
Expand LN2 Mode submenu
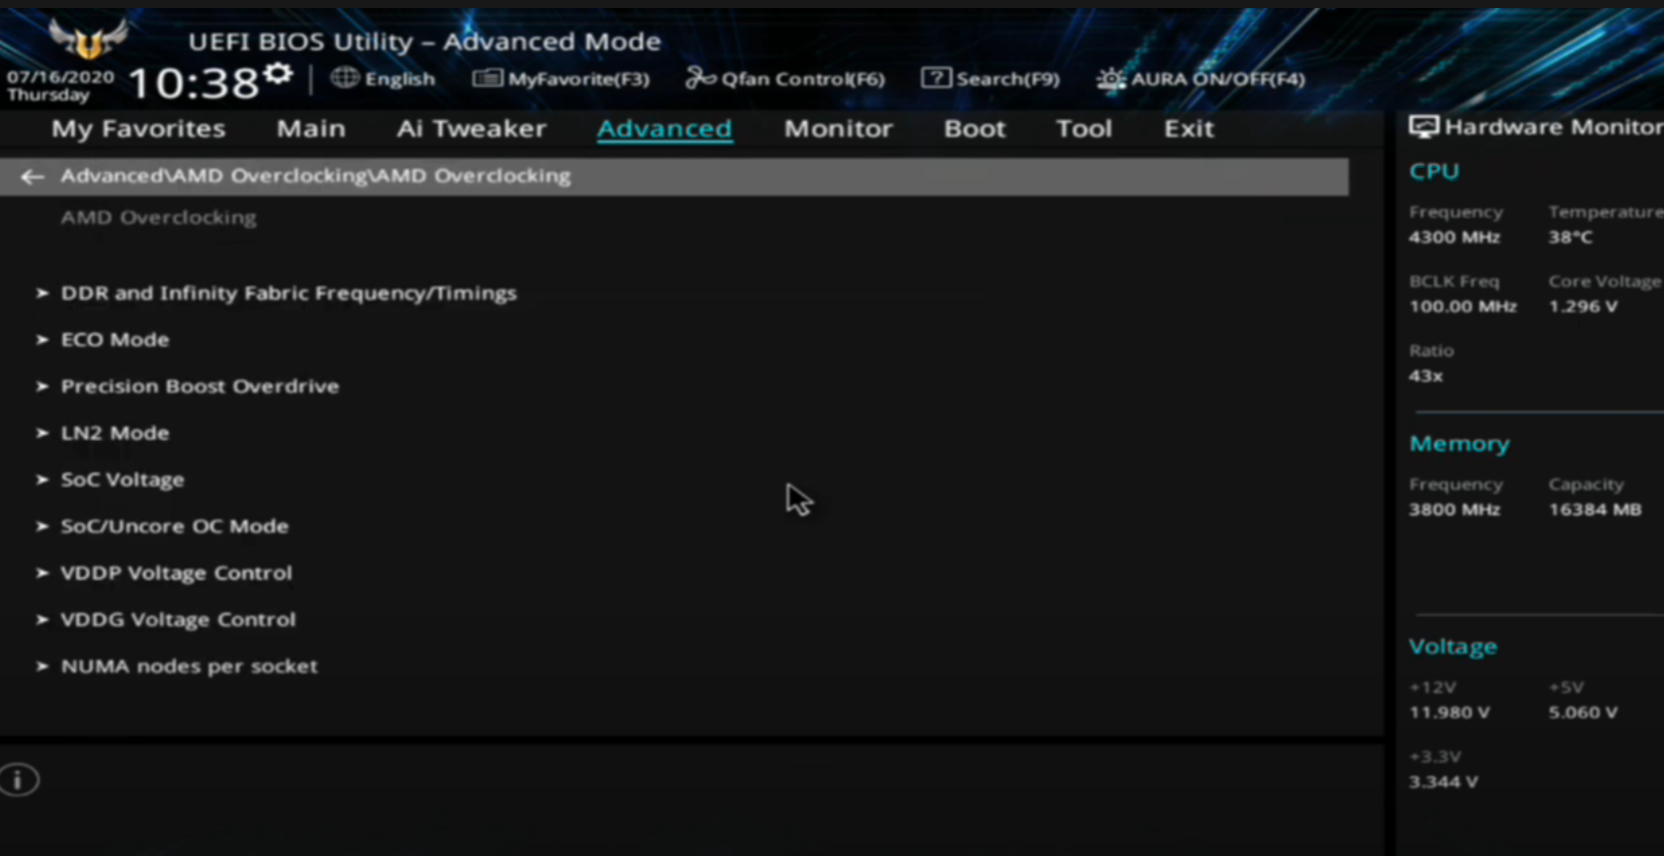(x=114, y=433)
